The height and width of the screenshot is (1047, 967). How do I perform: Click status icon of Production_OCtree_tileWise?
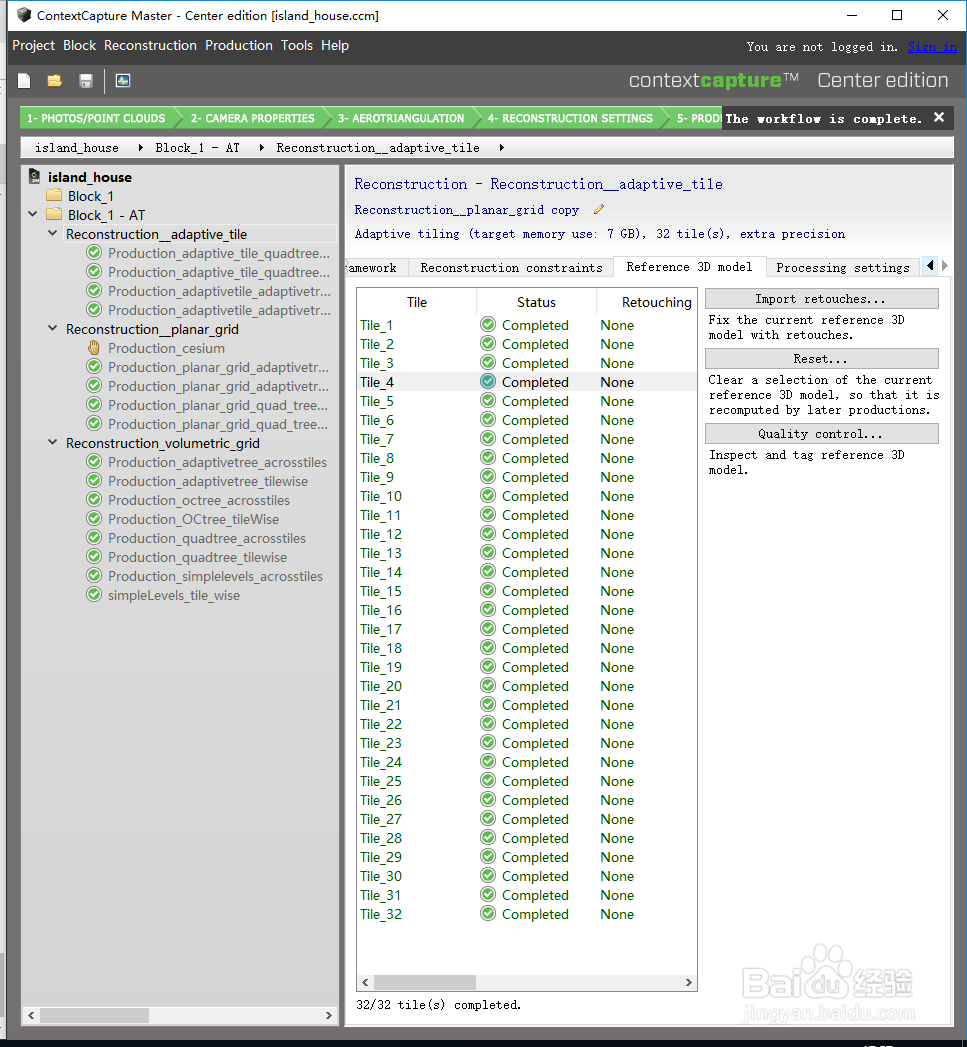pyautogui.click(x=94, y=518)
